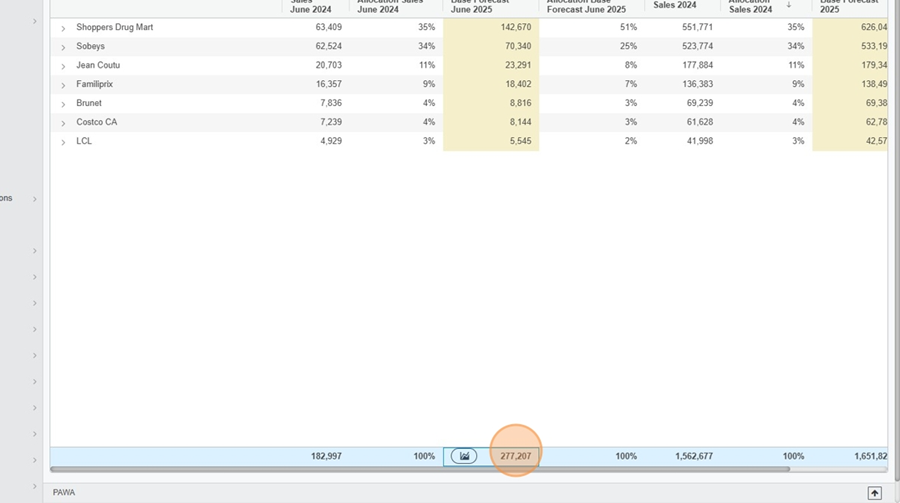Click the sales value 7,836

pyautogui.click(x=331, y=103)
